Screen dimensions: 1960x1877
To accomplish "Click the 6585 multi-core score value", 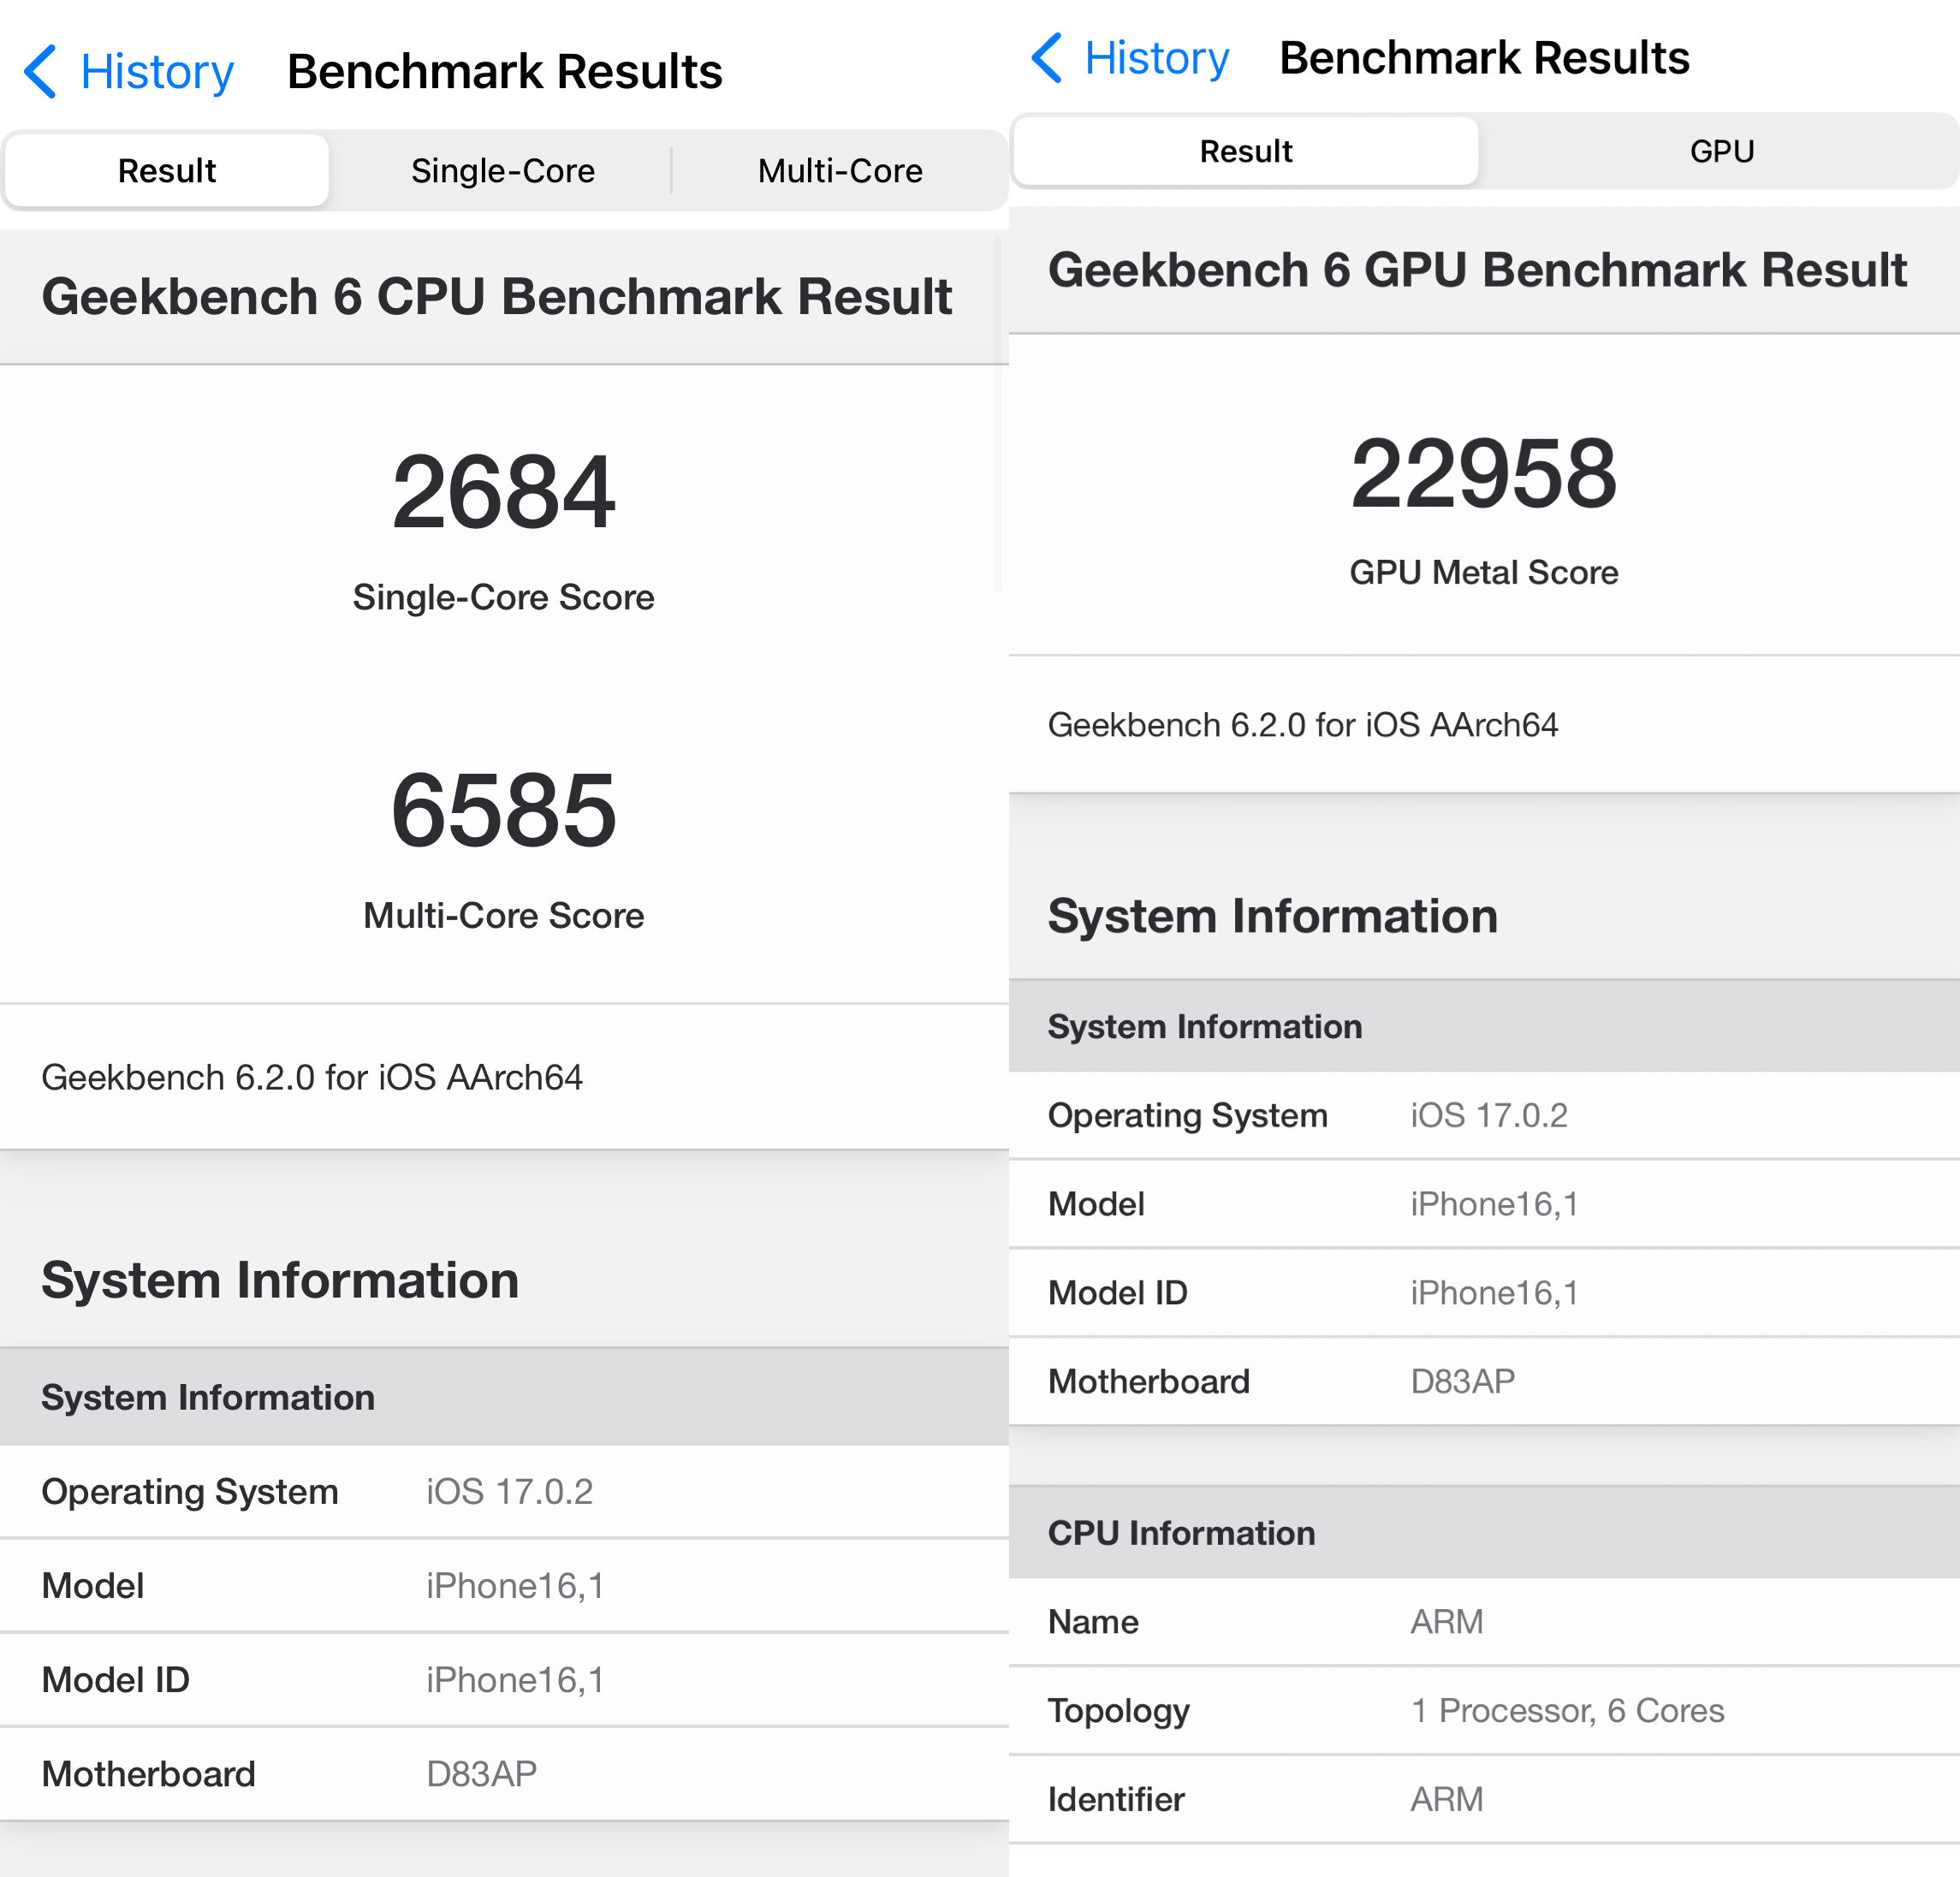I will point(503,810).
